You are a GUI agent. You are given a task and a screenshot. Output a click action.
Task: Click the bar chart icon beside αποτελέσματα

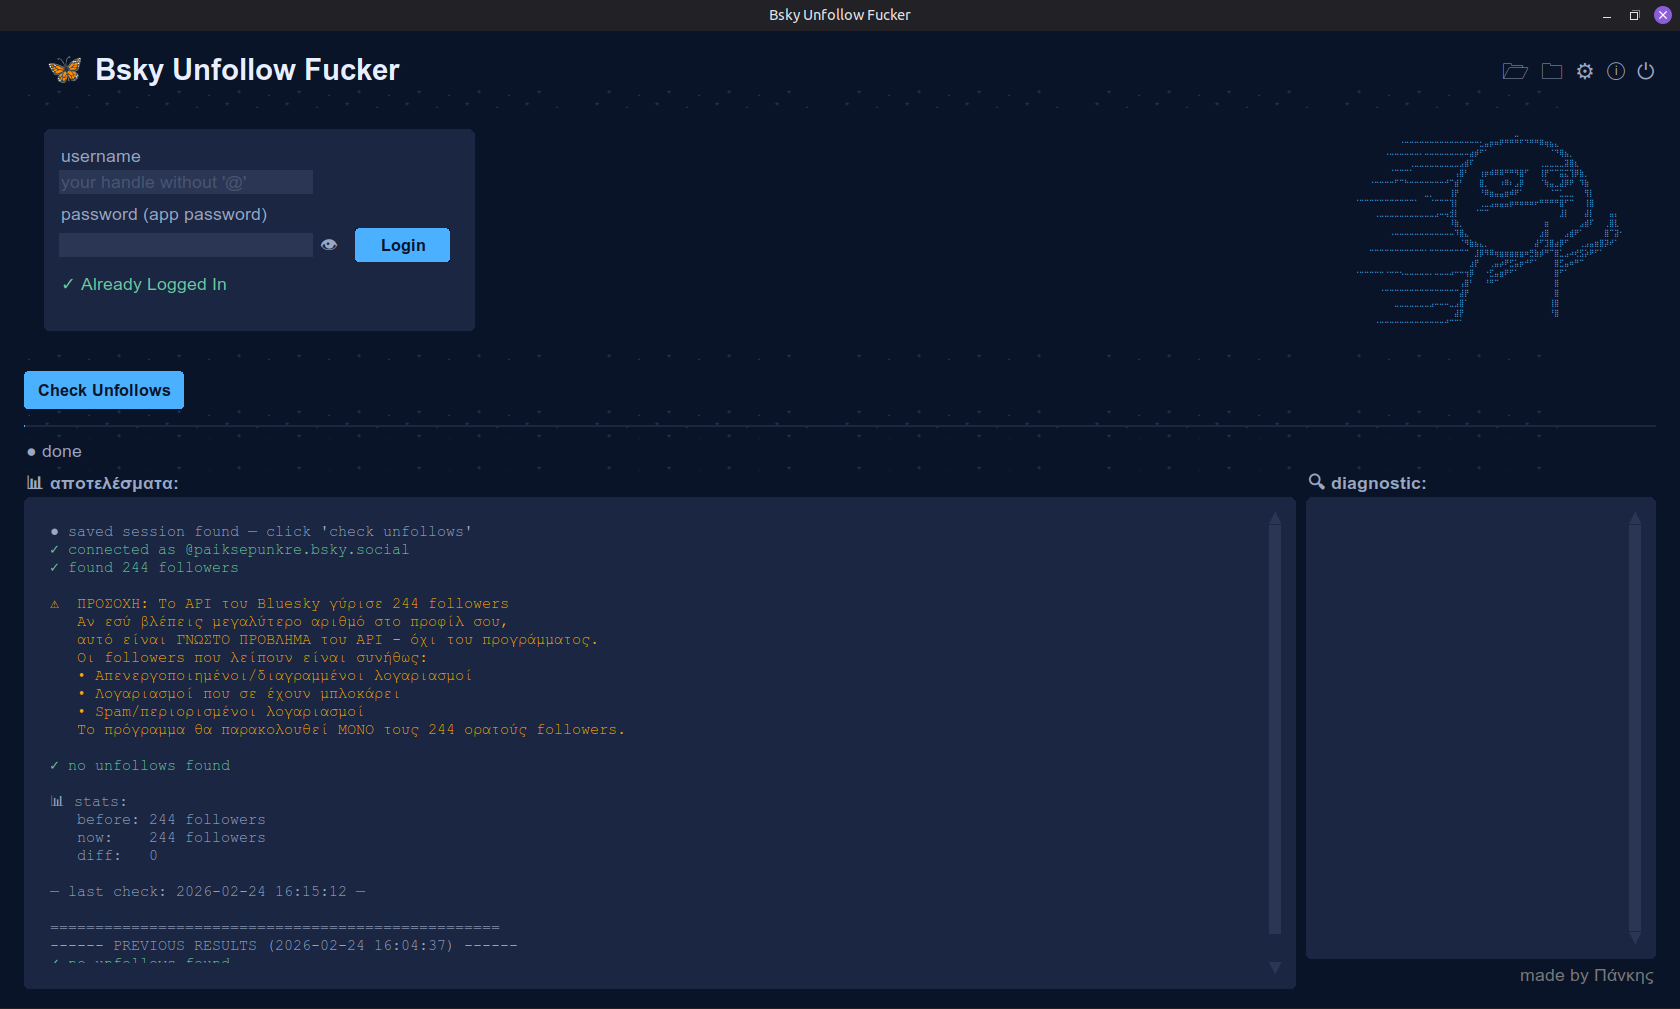coord(35,483)
